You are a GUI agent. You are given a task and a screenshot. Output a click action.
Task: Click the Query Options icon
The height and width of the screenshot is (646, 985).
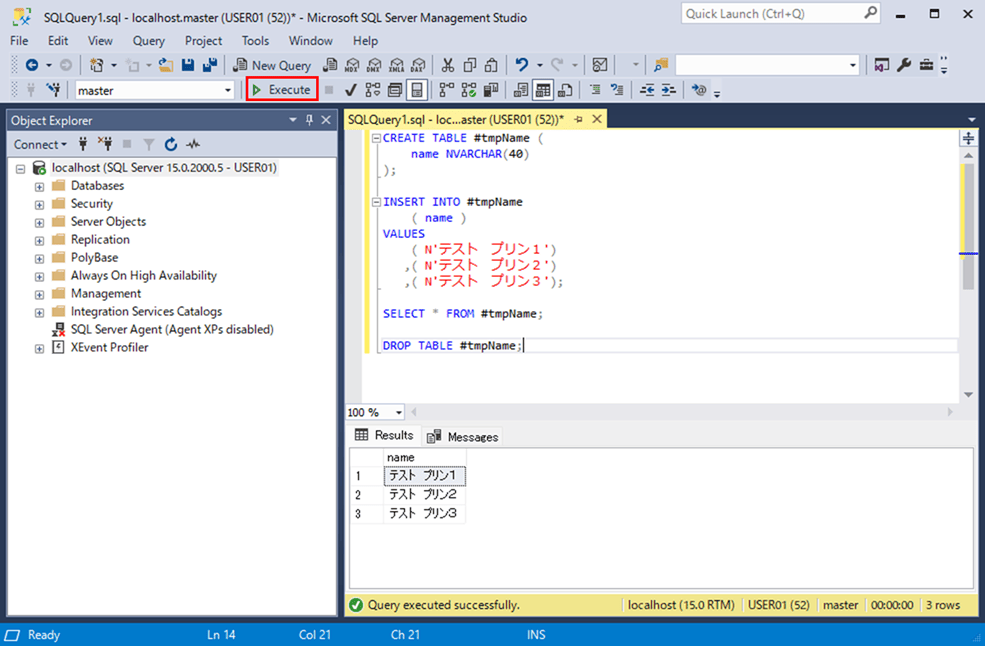point(395,90)
